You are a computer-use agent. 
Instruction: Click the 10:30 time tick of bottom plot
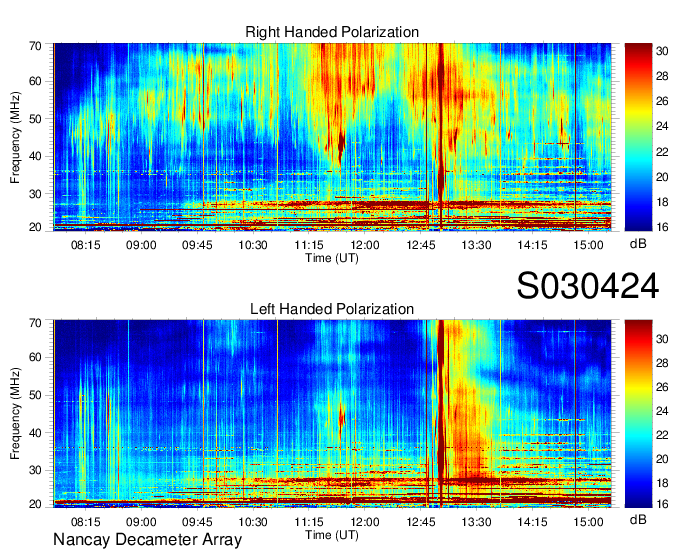(253, 522)
